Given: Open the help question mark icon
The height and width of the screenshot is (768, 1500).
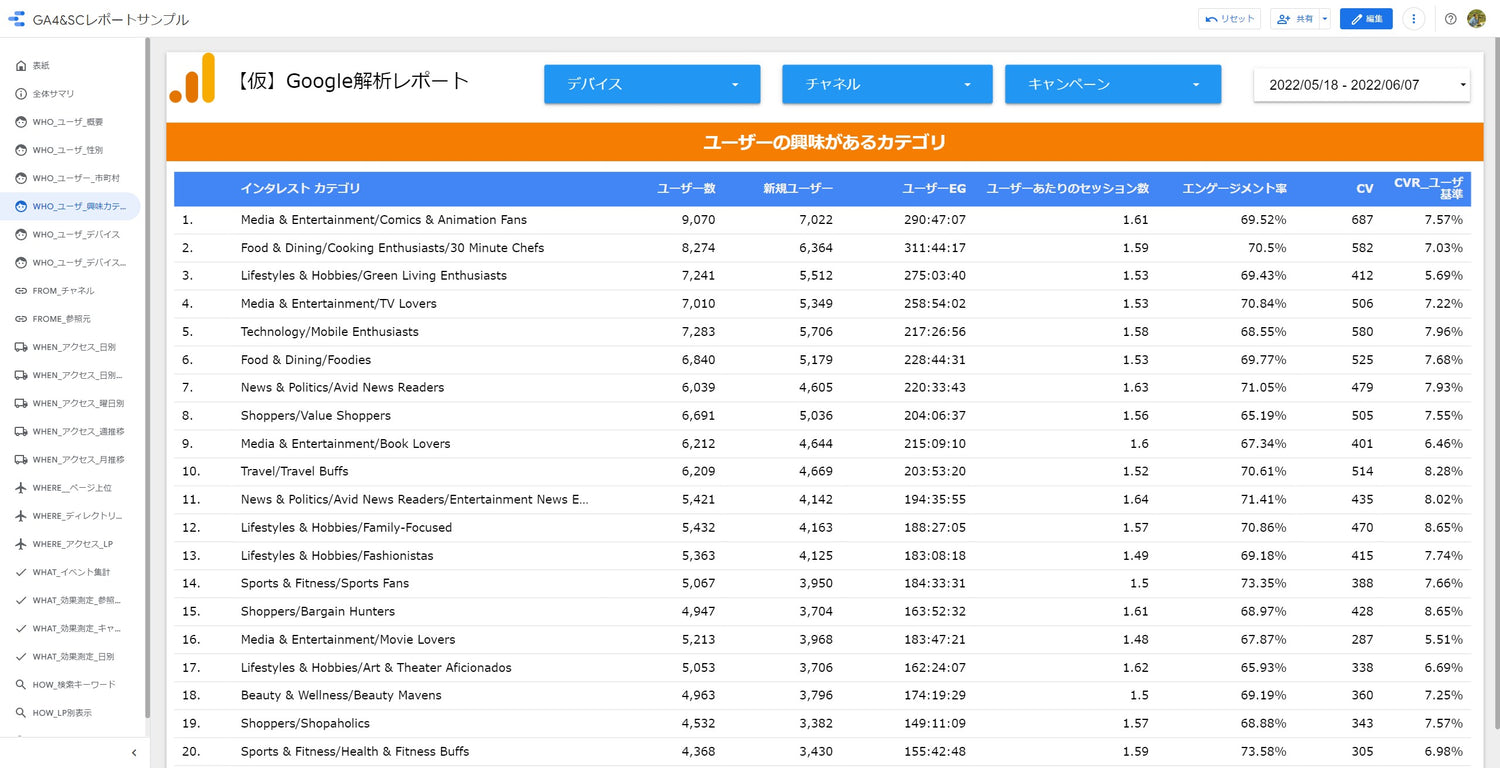Looking at the screenshot, I should 1451,19.
